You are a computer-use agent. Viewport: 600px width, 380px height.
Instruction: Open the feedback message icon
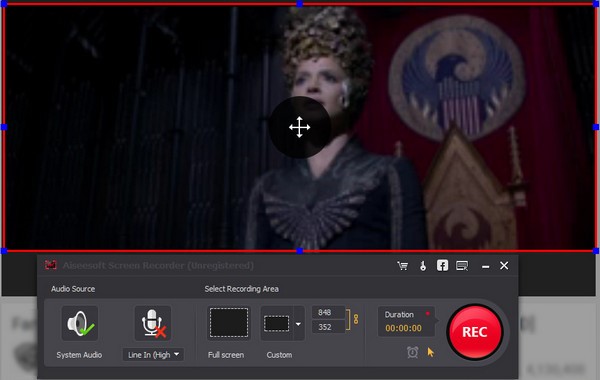tap(462, 266)
